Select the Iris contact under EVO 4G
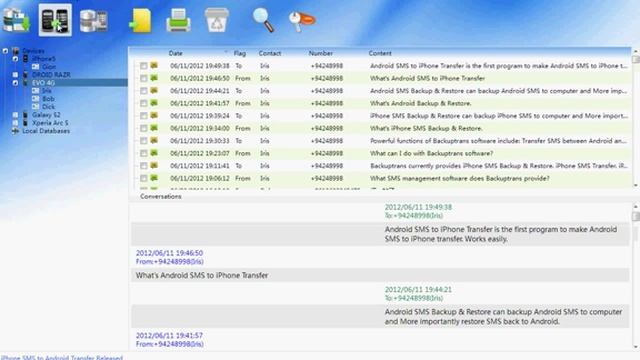This screenshot has height=360, width=640. (x=47, y=91)
